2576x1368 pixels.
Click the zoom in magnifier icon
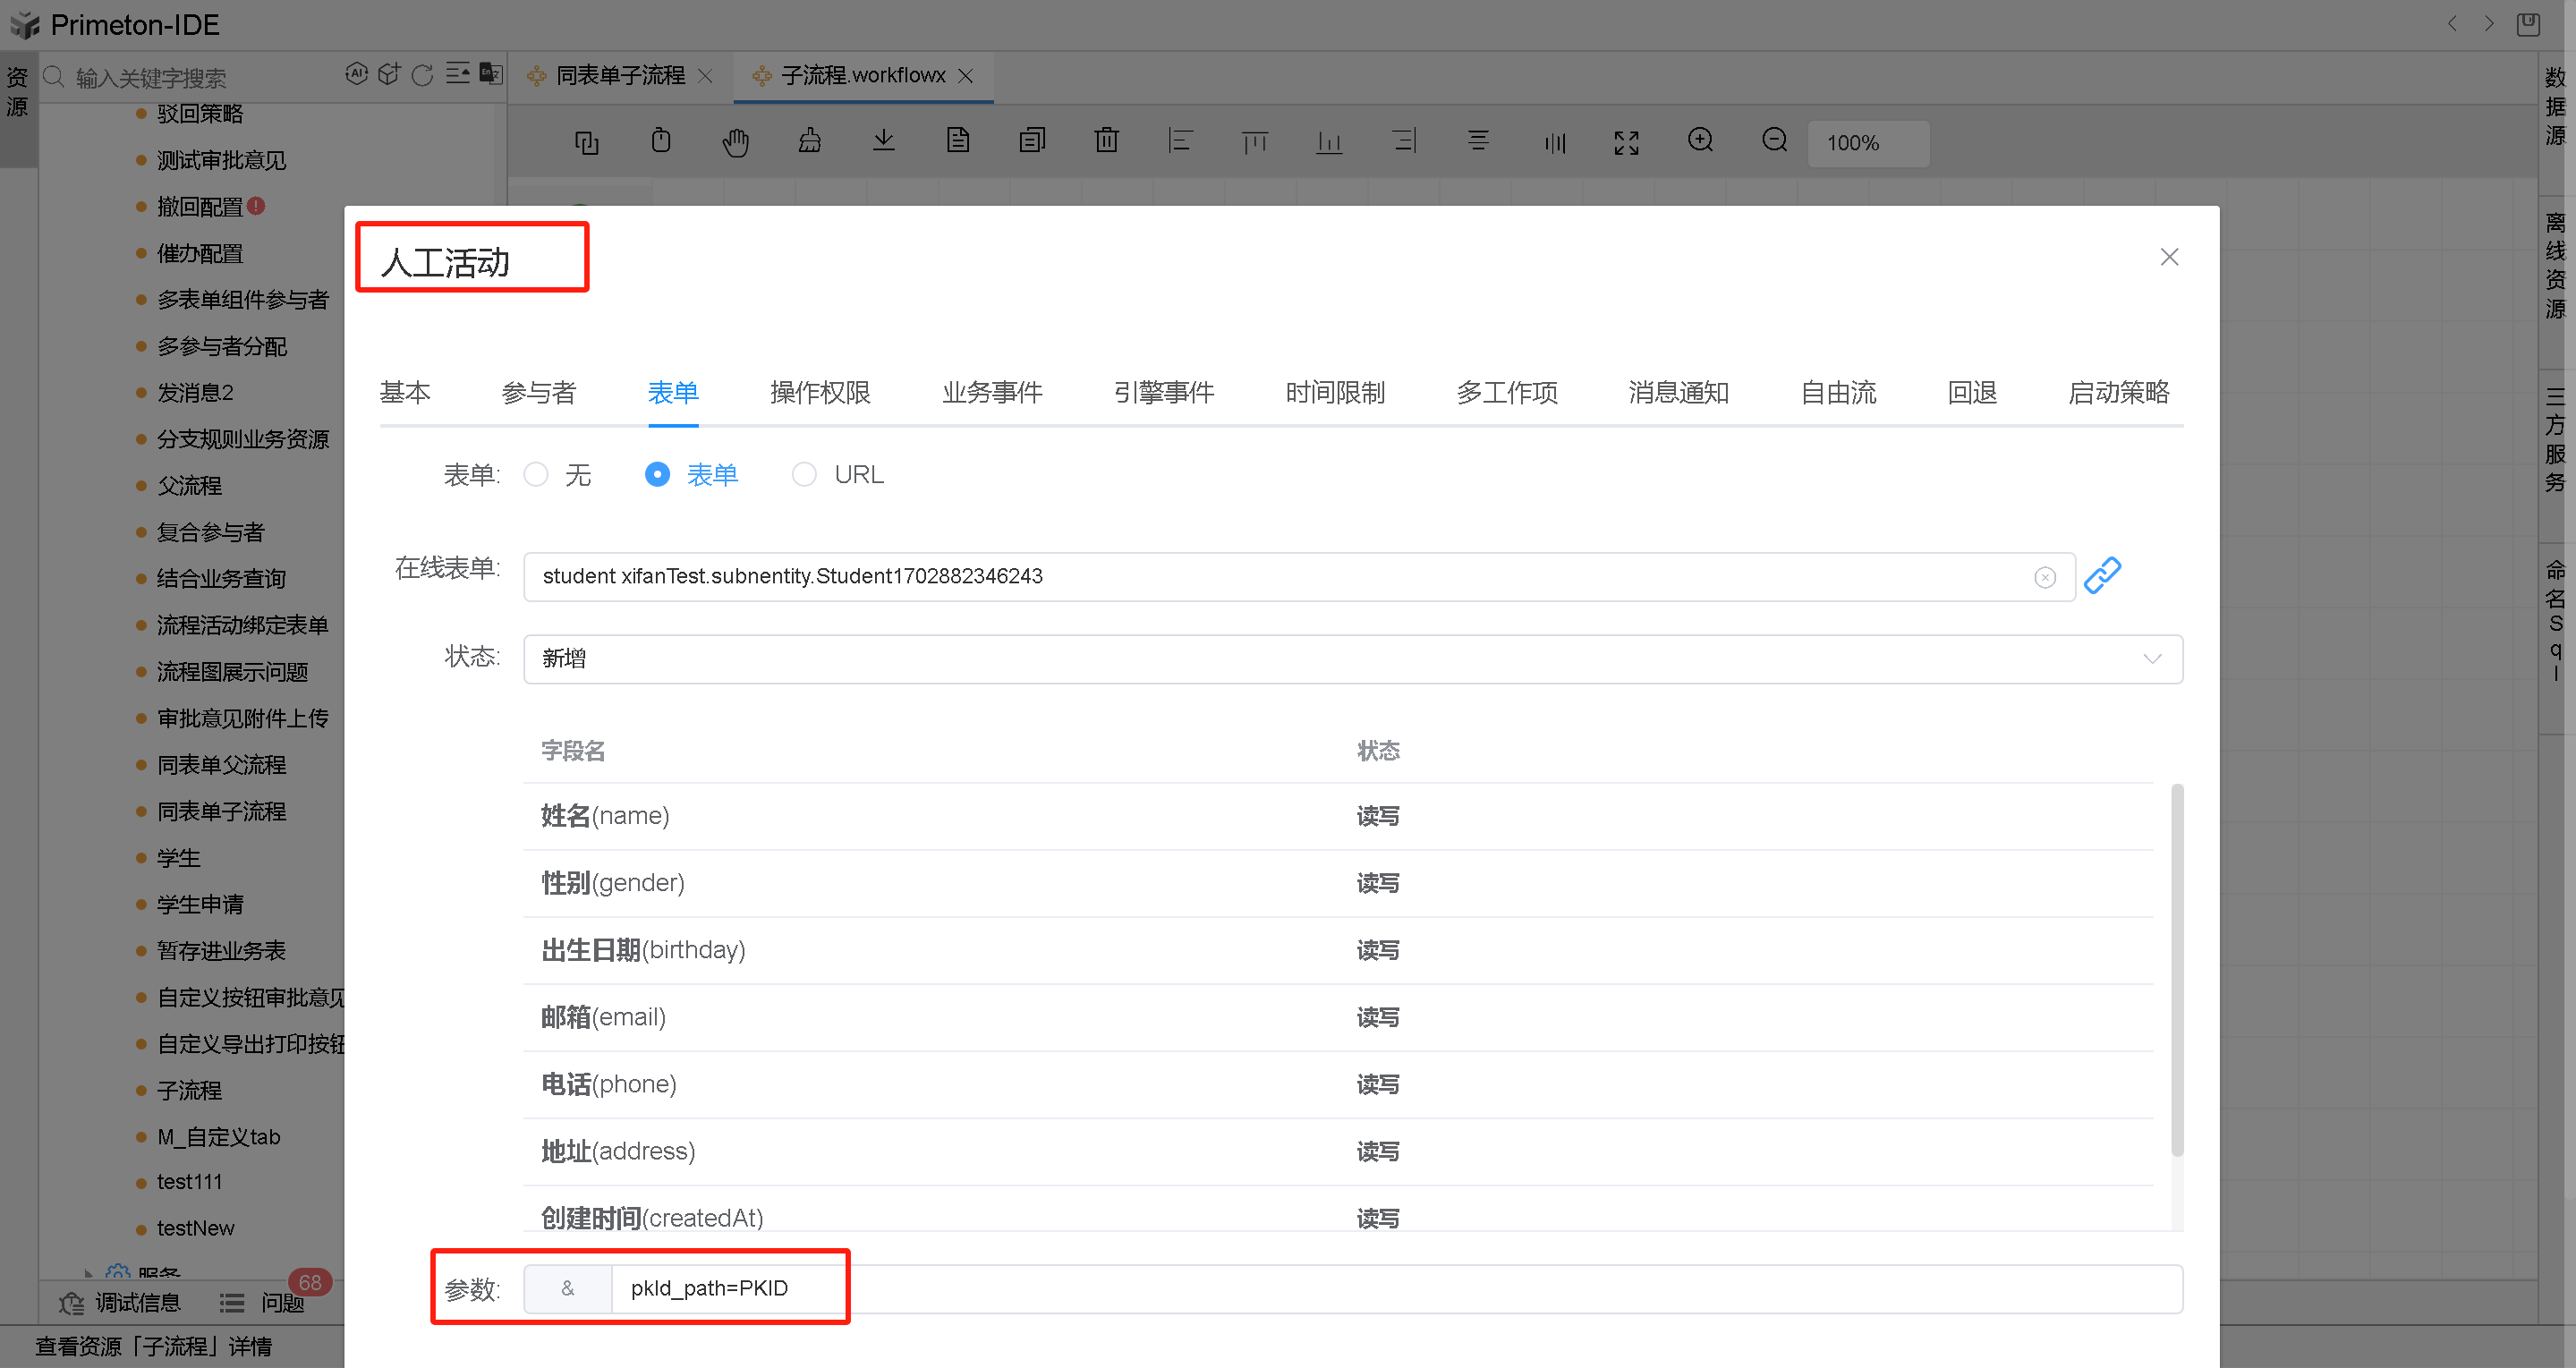point(1700,141)
